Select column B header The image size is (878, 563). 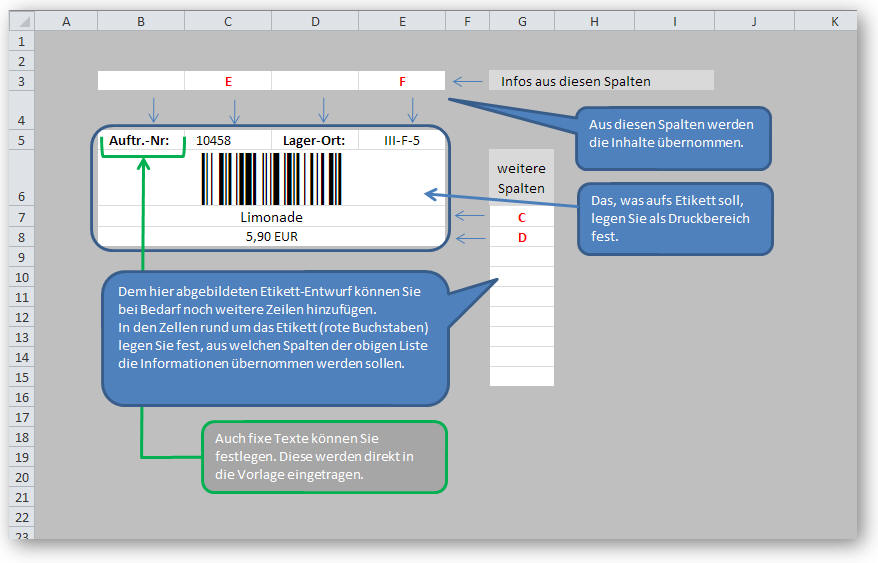tap(141, 21)
